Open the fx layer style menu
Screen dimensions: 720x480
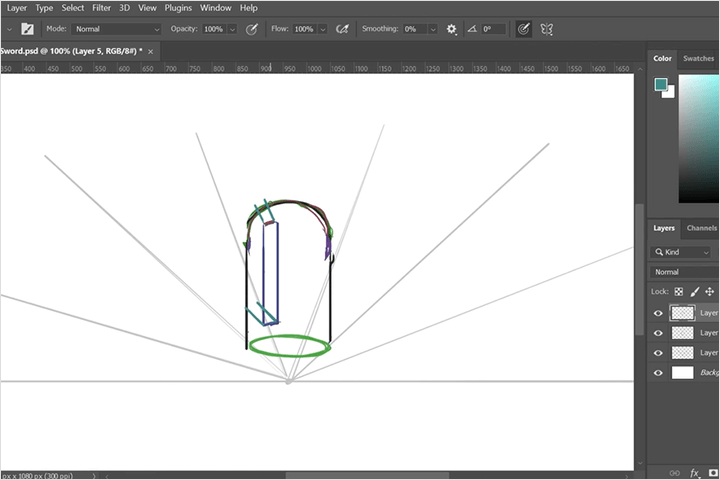(695, 473)
